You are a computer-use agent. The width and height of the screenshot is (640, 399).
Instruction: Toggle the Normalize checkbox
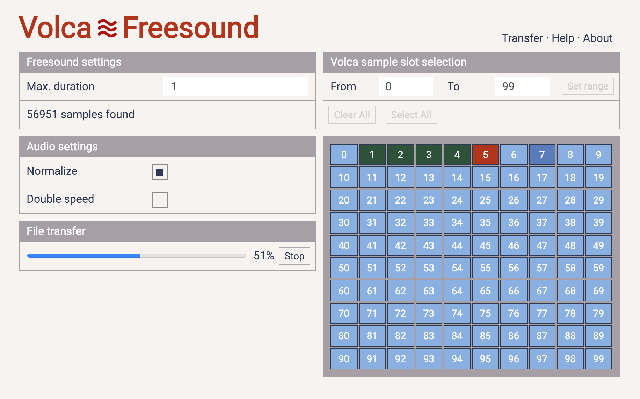160,172
